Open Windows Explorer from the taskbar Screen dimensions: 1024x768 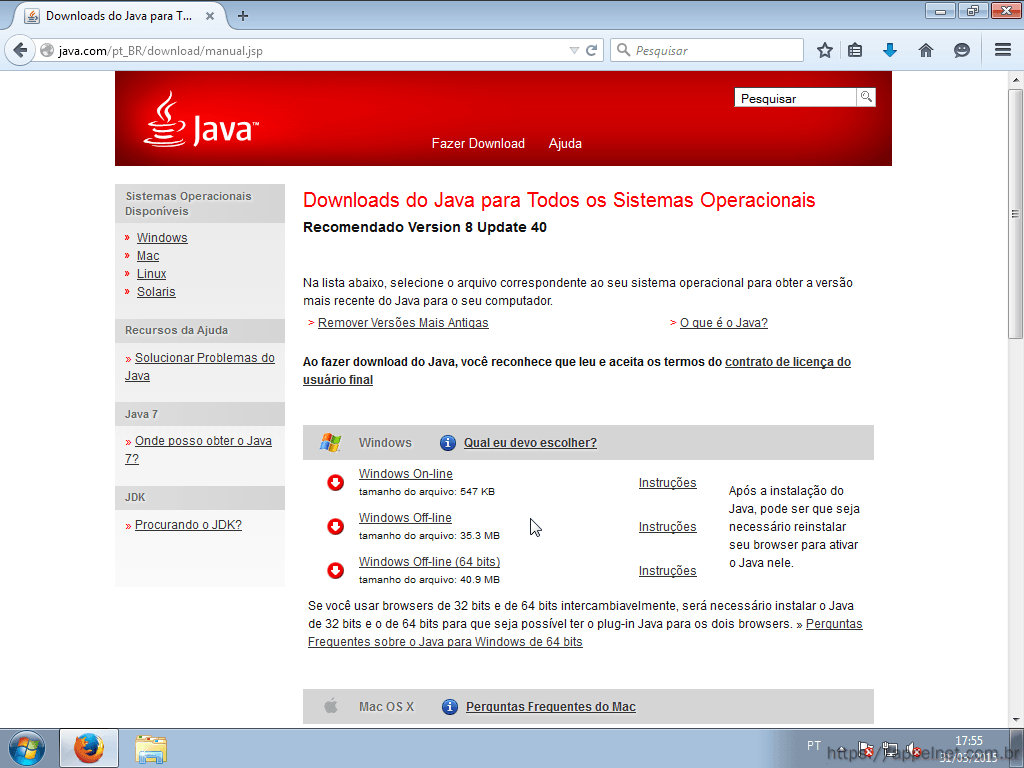[151, 748]
